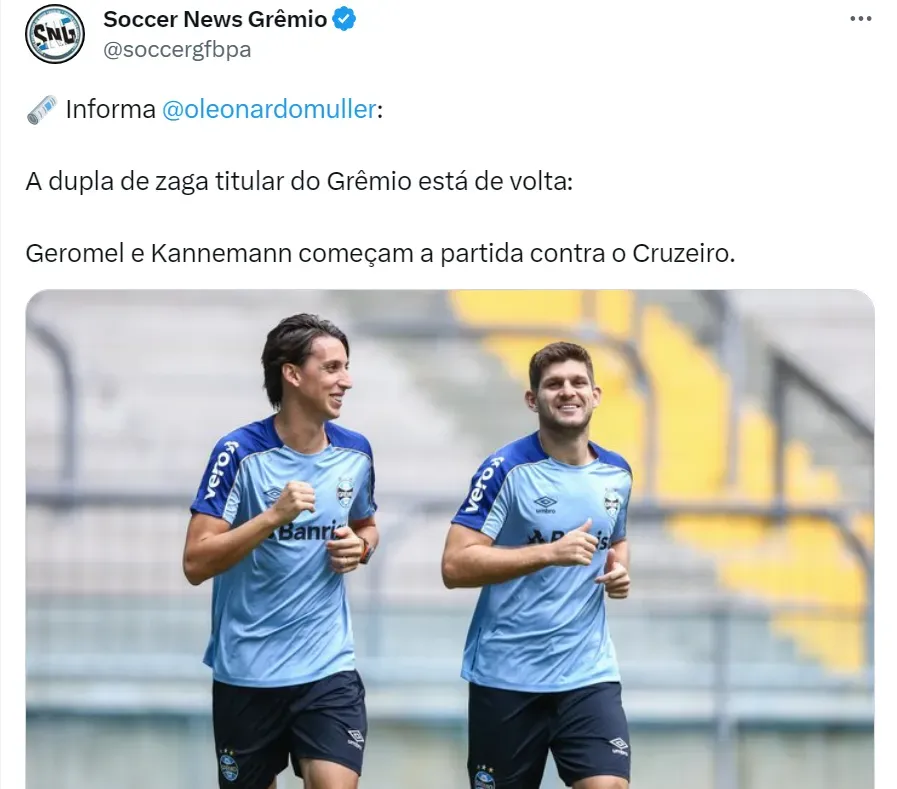
Task: Open the SNG profile avatar
Action: (x=55, y=34)
